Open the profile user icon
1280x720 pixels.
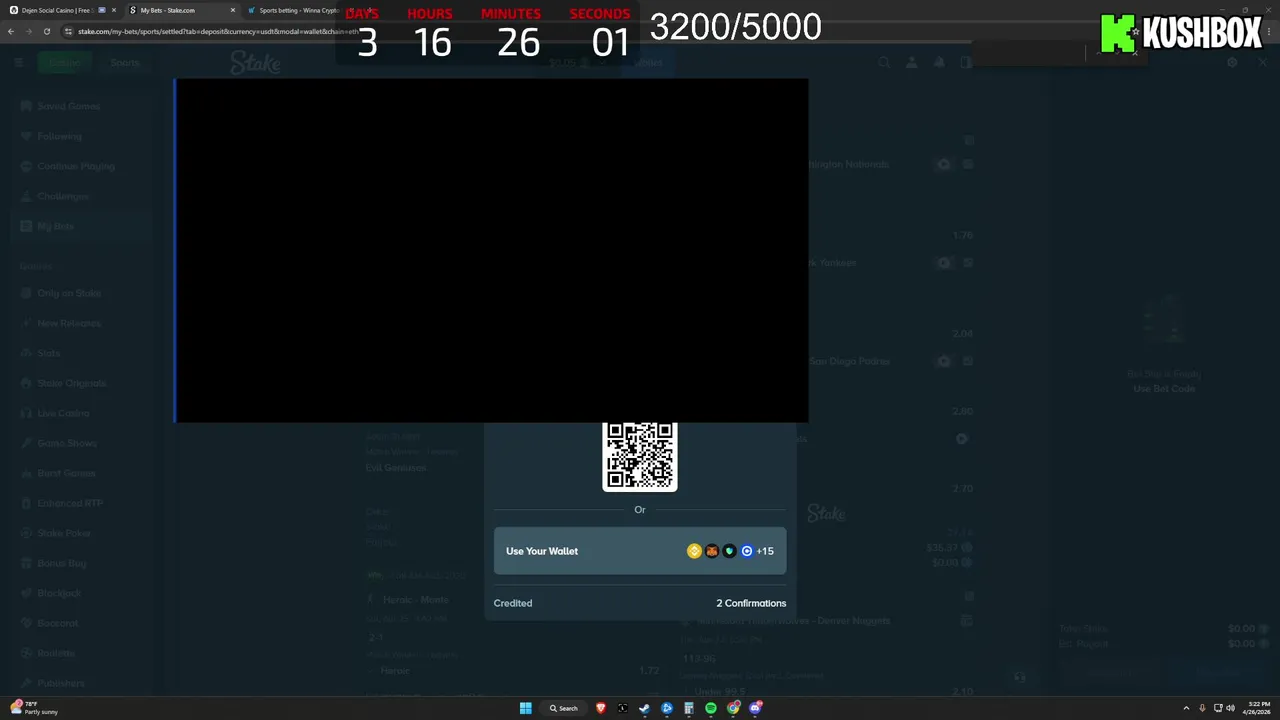tap(912, 62)
